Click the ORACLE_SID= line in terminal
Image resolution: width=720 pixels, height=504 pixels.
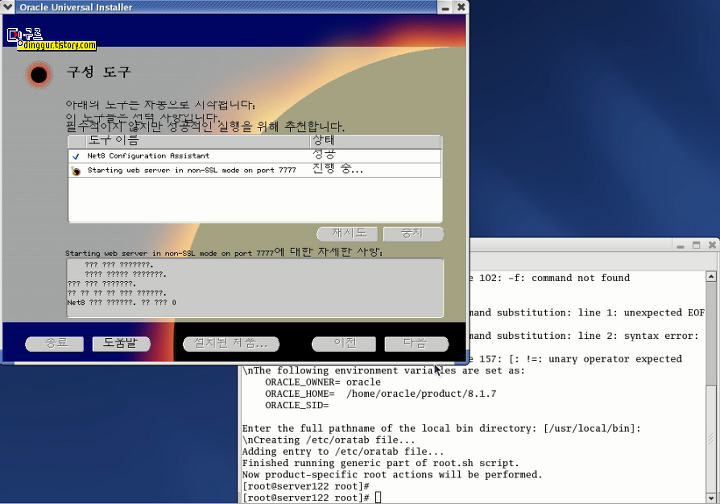297,405
